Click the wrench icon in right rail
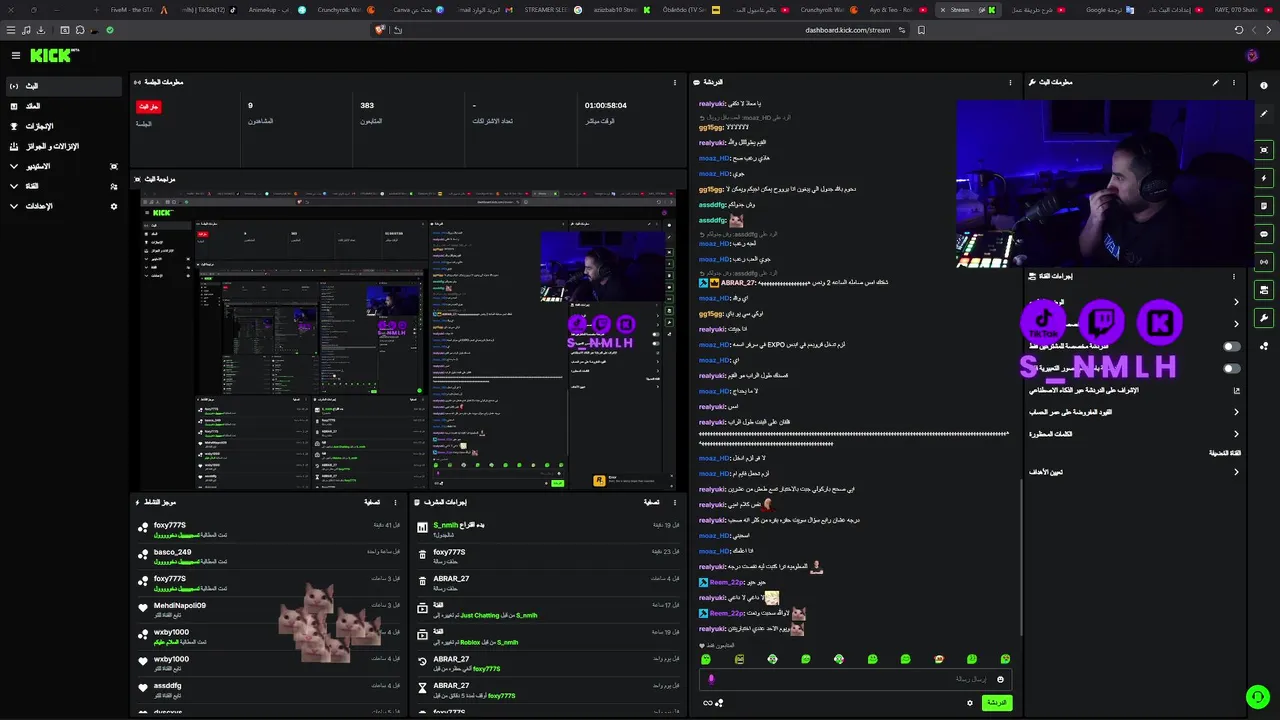This screenshot has height=720, width=1280. point(1264,318)
